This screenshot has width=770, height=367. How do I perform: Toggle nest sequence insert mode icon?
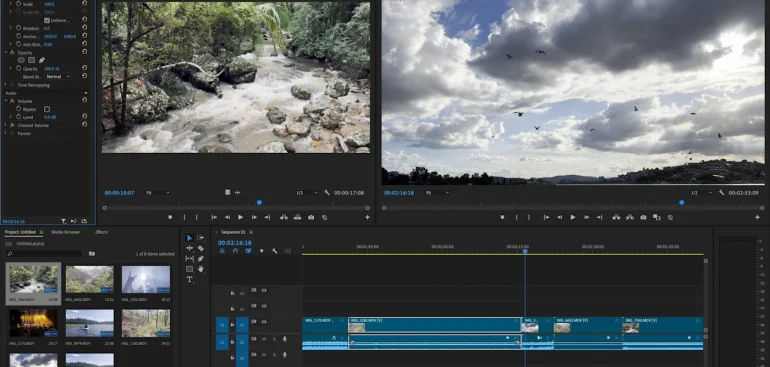pyautogui.click(x=222, y=251)
